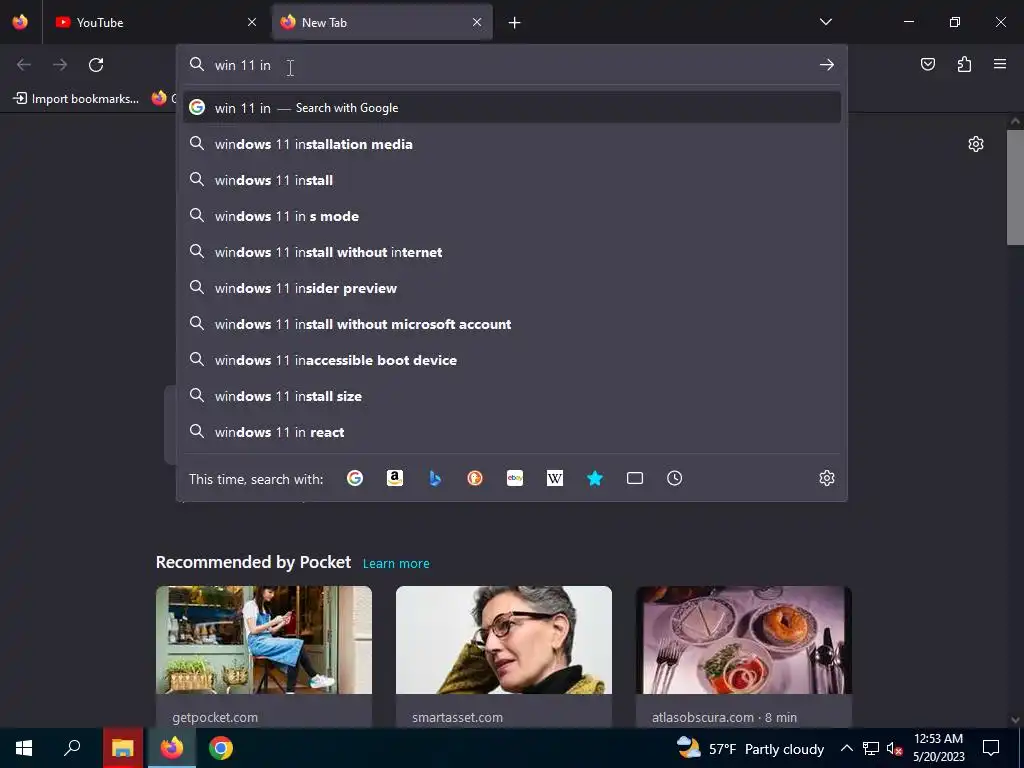Open the network tray icon
Viewport: 1024px width, 768px height.
tap(871, 748)
